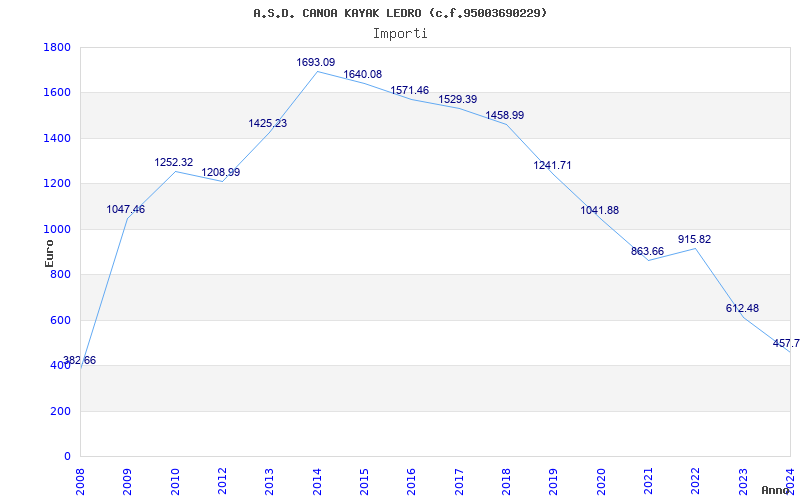This screenshot has width=800, height=500.
Task: Click the y-axis tick 200
Action: [60, 411]
